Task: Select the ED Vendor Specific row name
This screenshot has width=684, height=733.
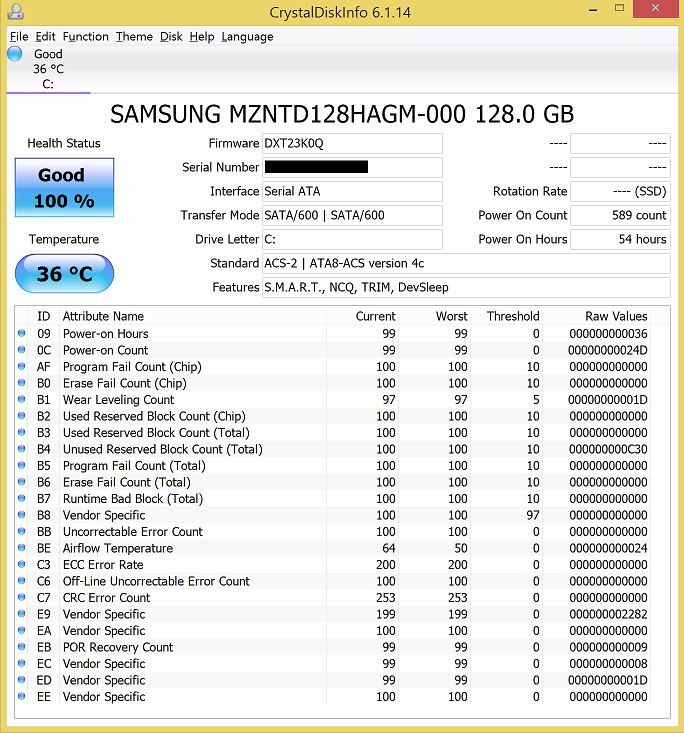Action: [x=104, y=680]
